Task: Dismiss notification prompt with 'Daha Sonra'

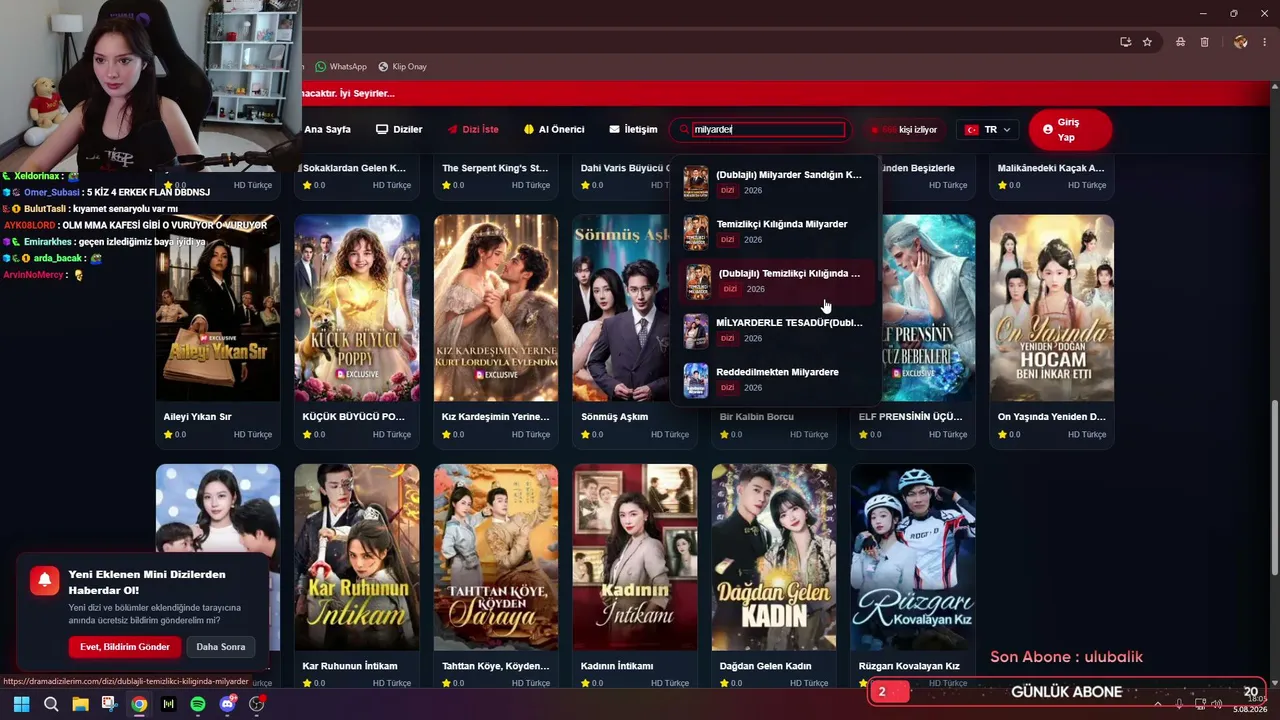Action: tap(221, 647)
